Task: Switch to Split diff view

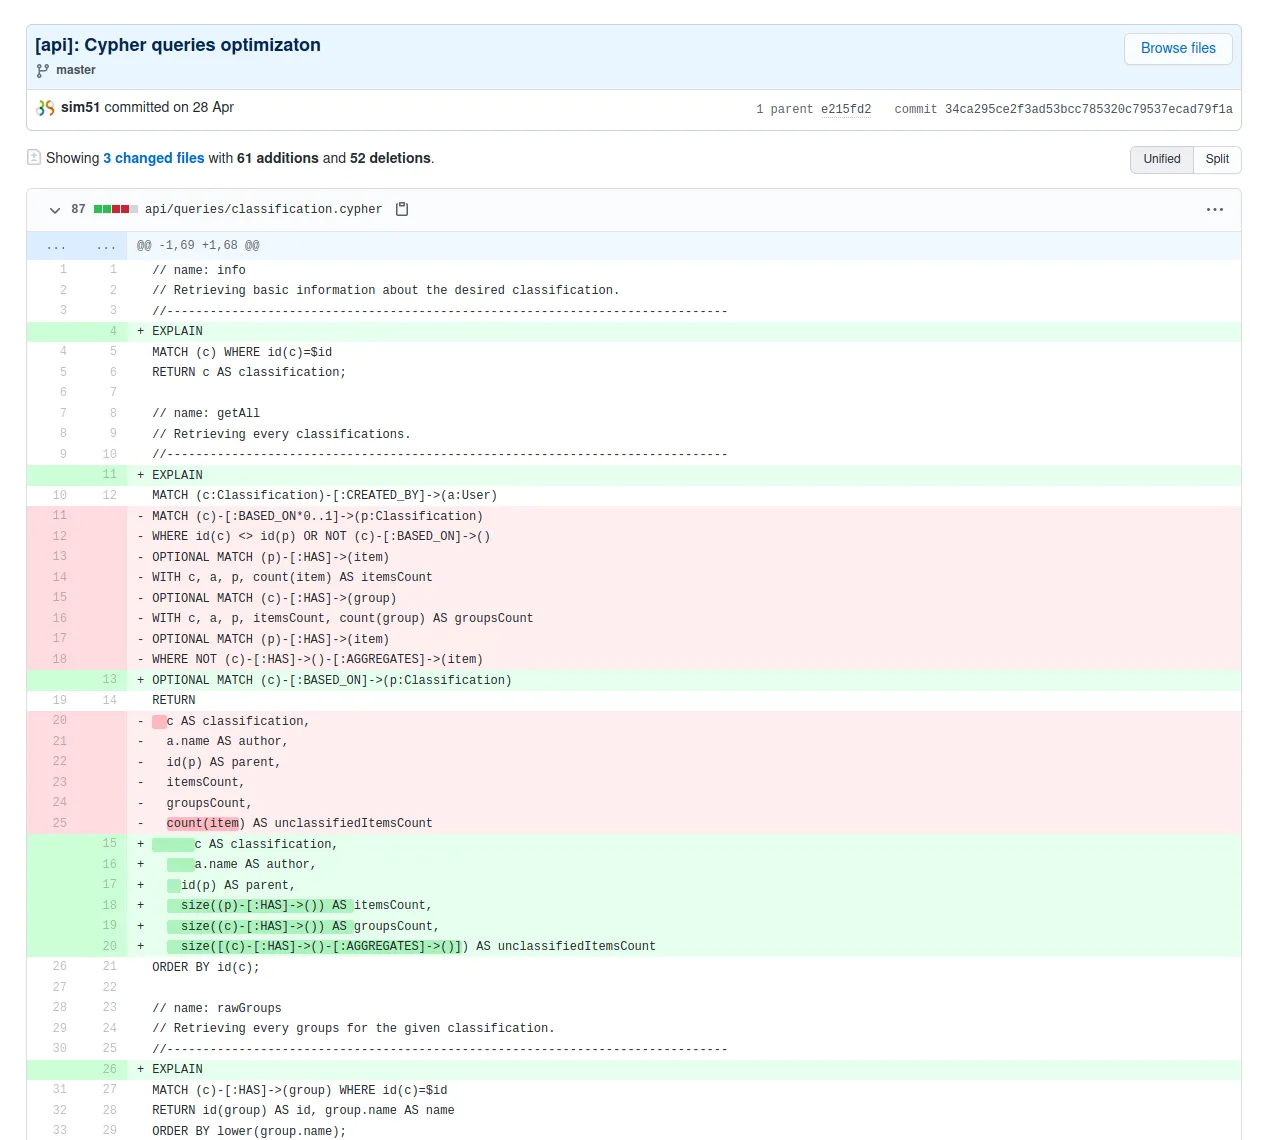Action: [1216, 159]
